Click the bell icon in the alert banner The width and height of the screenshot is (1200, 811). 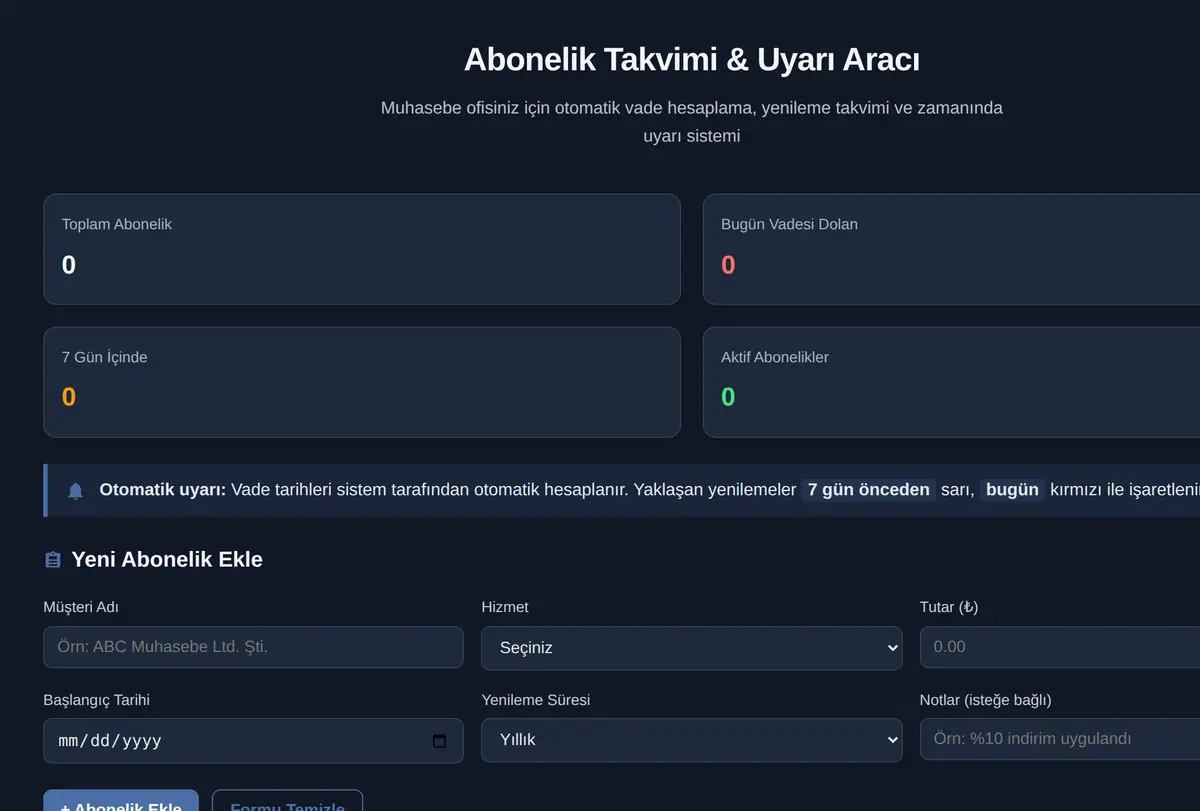pos(75,491)
